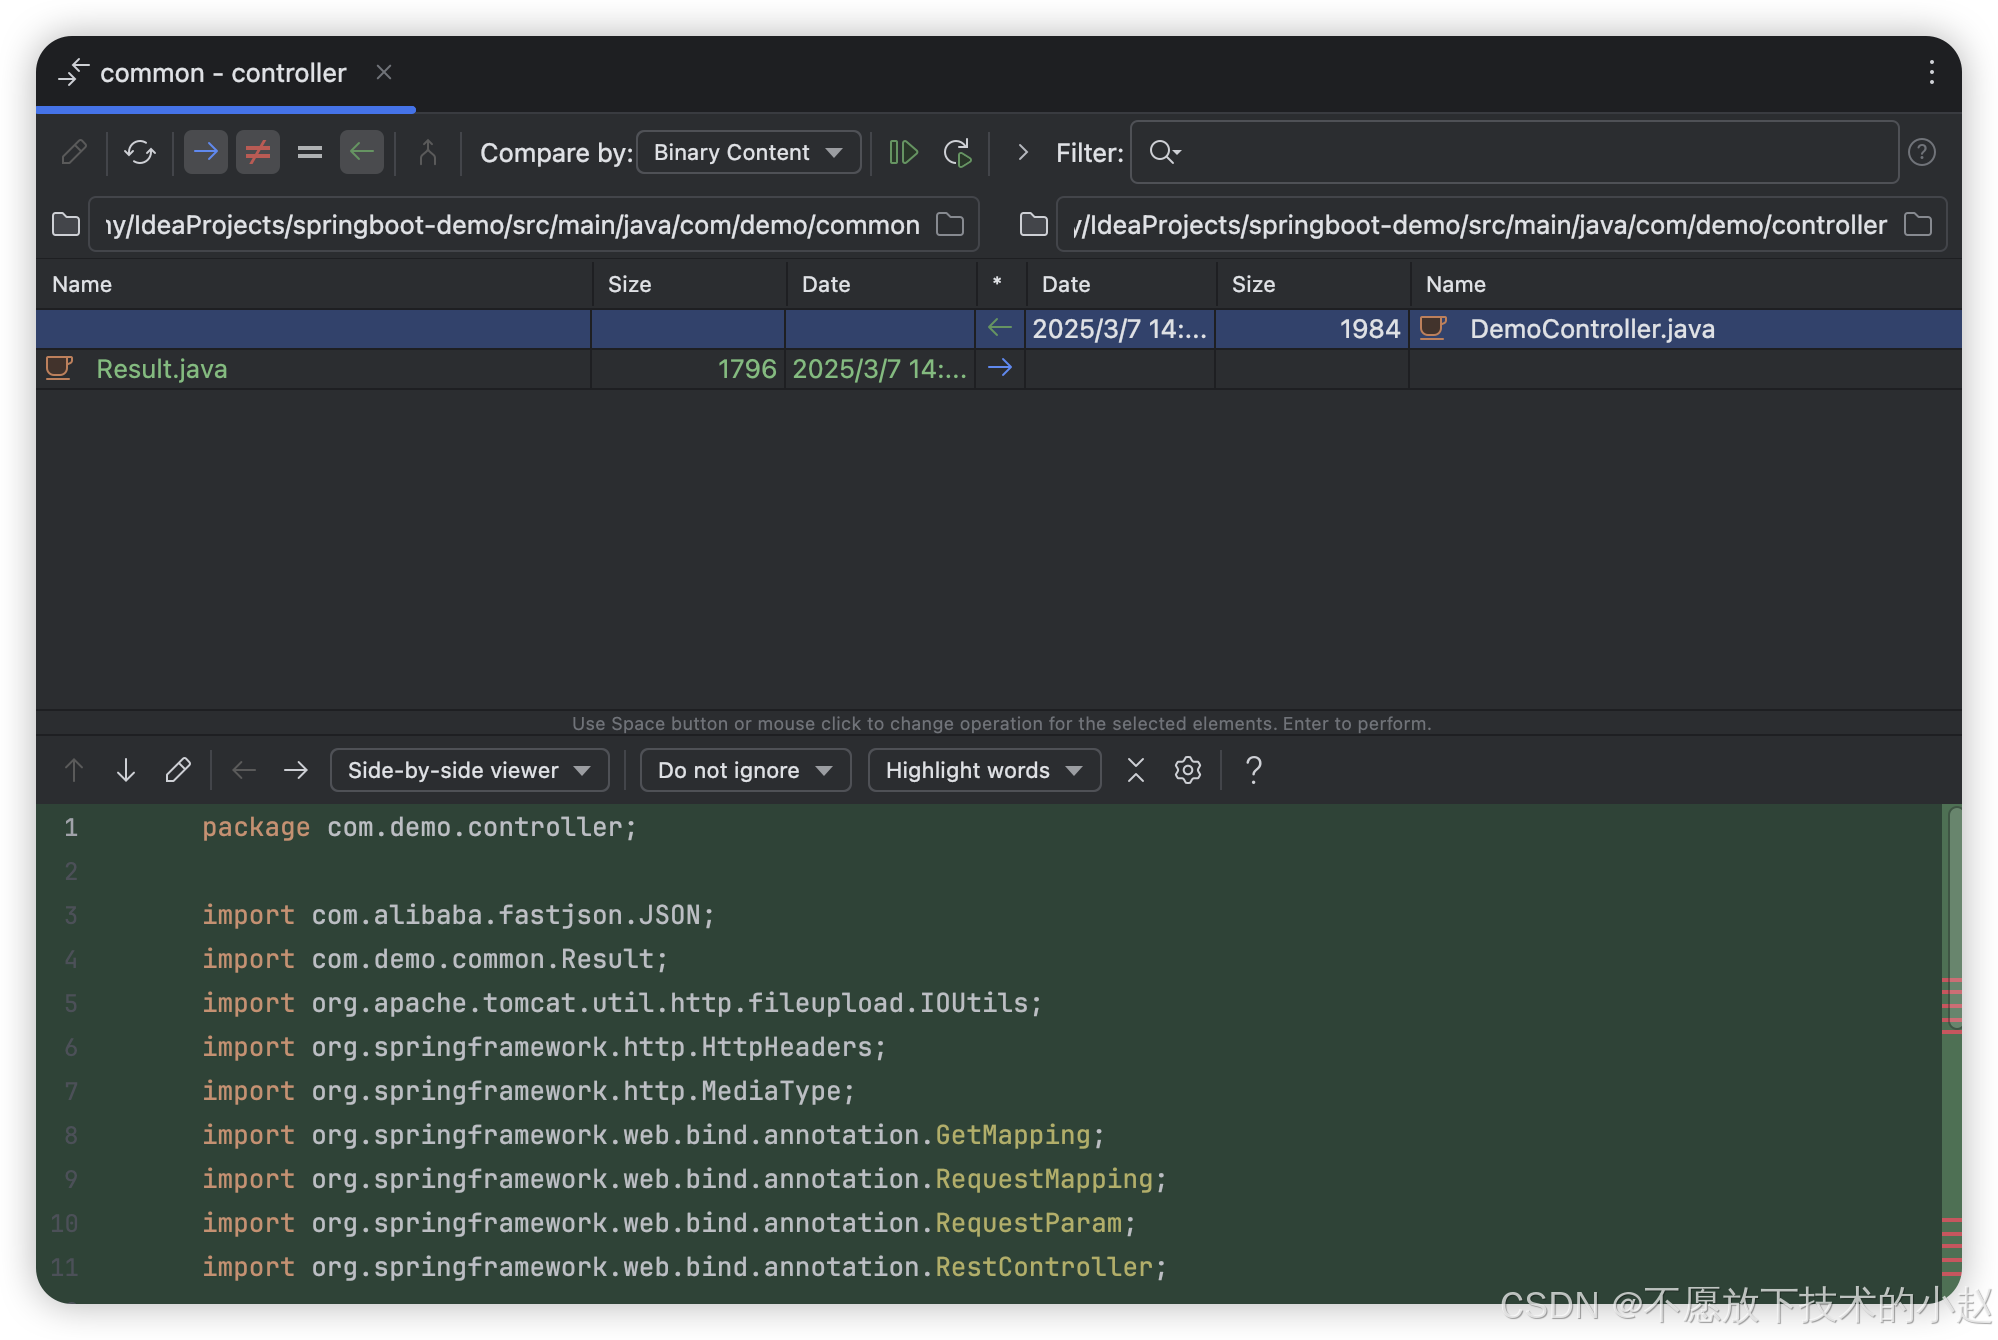Toggle the show differences filter button
This screenshot has height=1340, width=1998.
point(258,152)
